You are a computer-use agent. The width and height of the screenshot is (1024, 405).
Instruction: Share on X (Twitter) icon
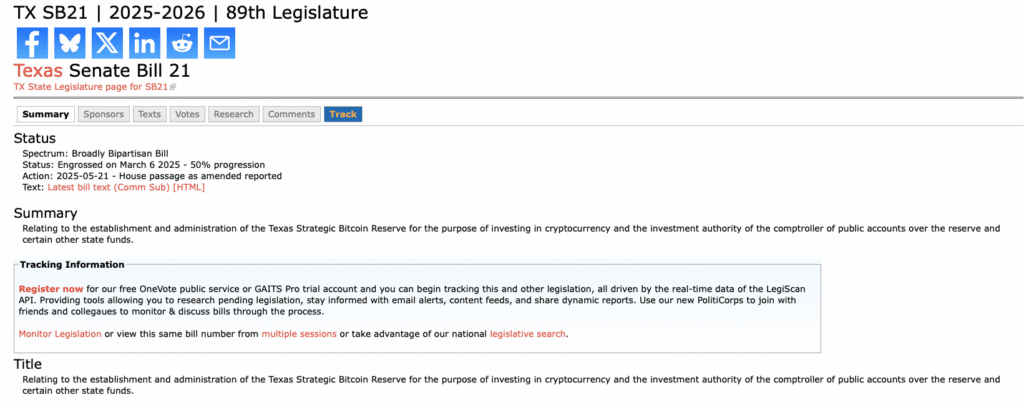tap(107, 44)
